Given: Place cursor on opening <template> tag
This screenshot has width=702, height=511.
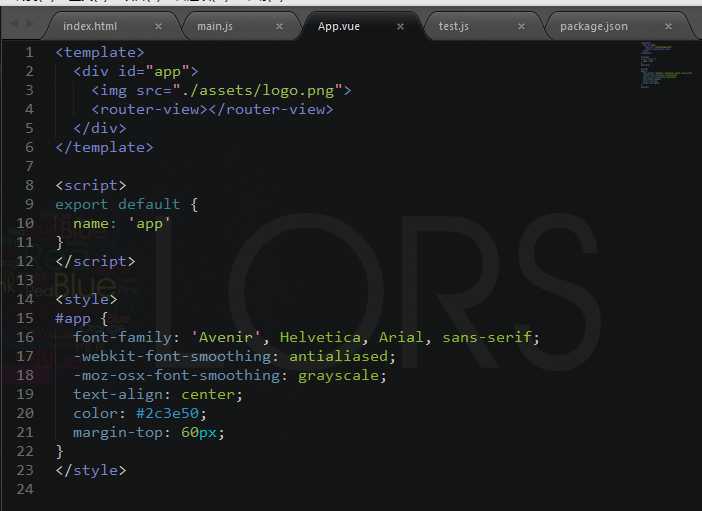Looking at the screenshot, I should click(x=100, y=52).
